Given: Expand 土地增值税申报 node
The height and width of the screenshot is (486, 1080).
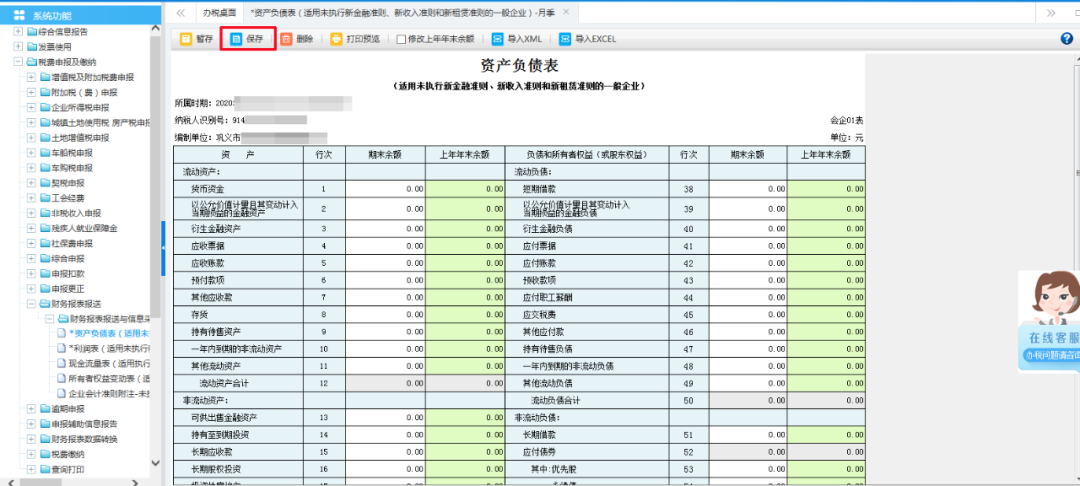Looking at the screenshot, I should (31, 138).
